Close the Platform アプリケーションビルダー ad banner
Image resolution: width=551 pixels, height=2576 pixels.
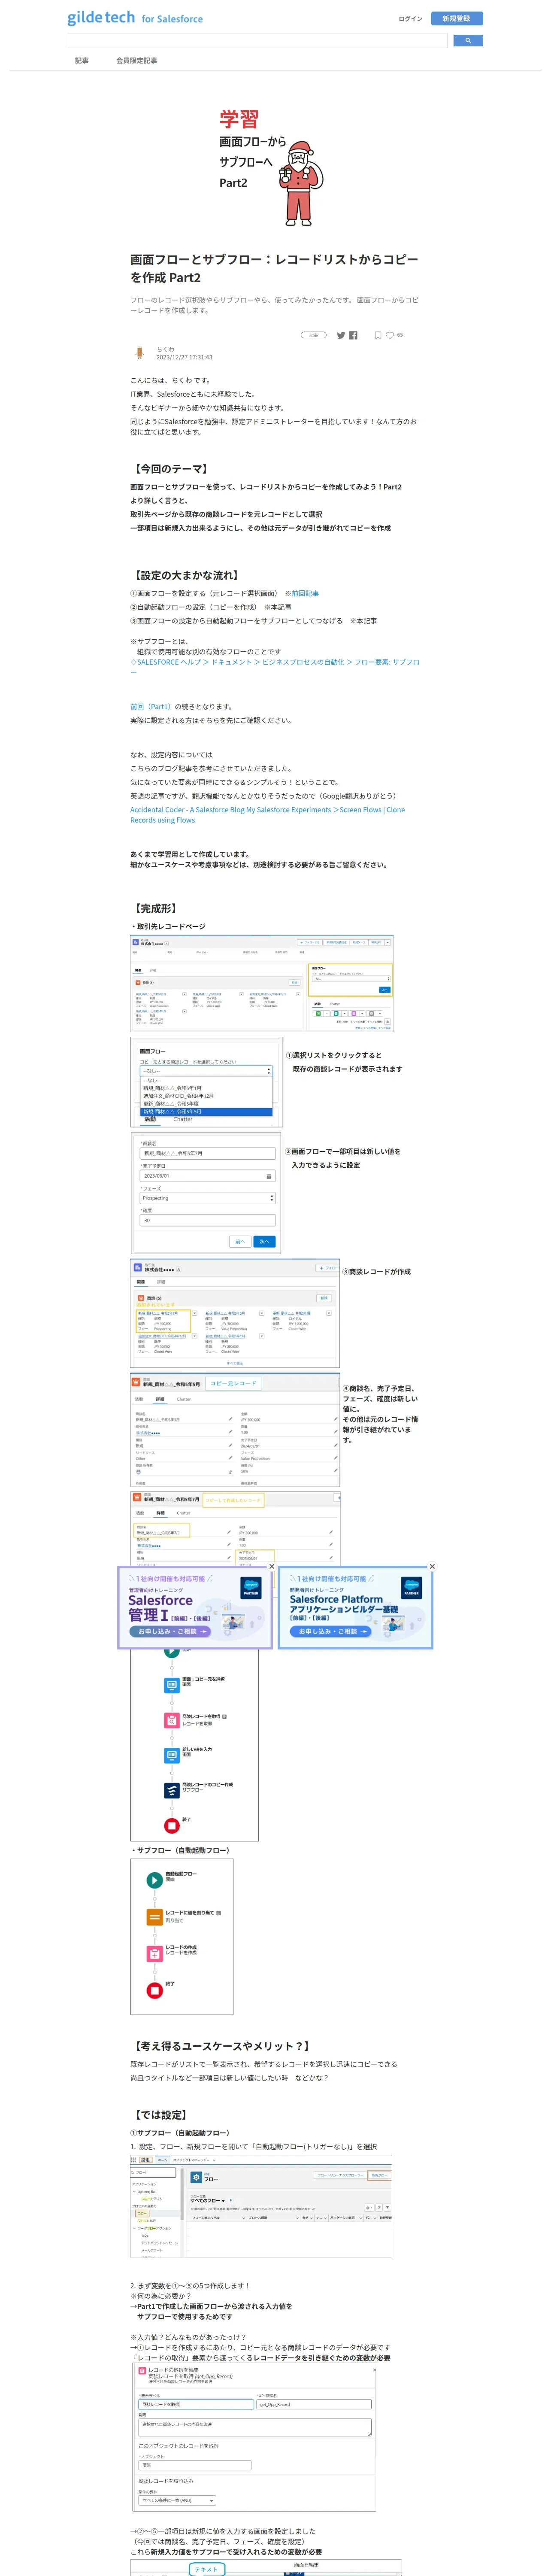432,1567
